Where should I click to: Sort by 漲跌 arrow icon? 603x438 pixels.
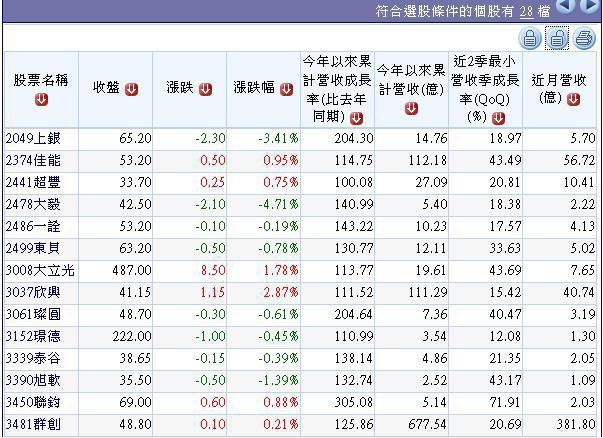[205, 89]
